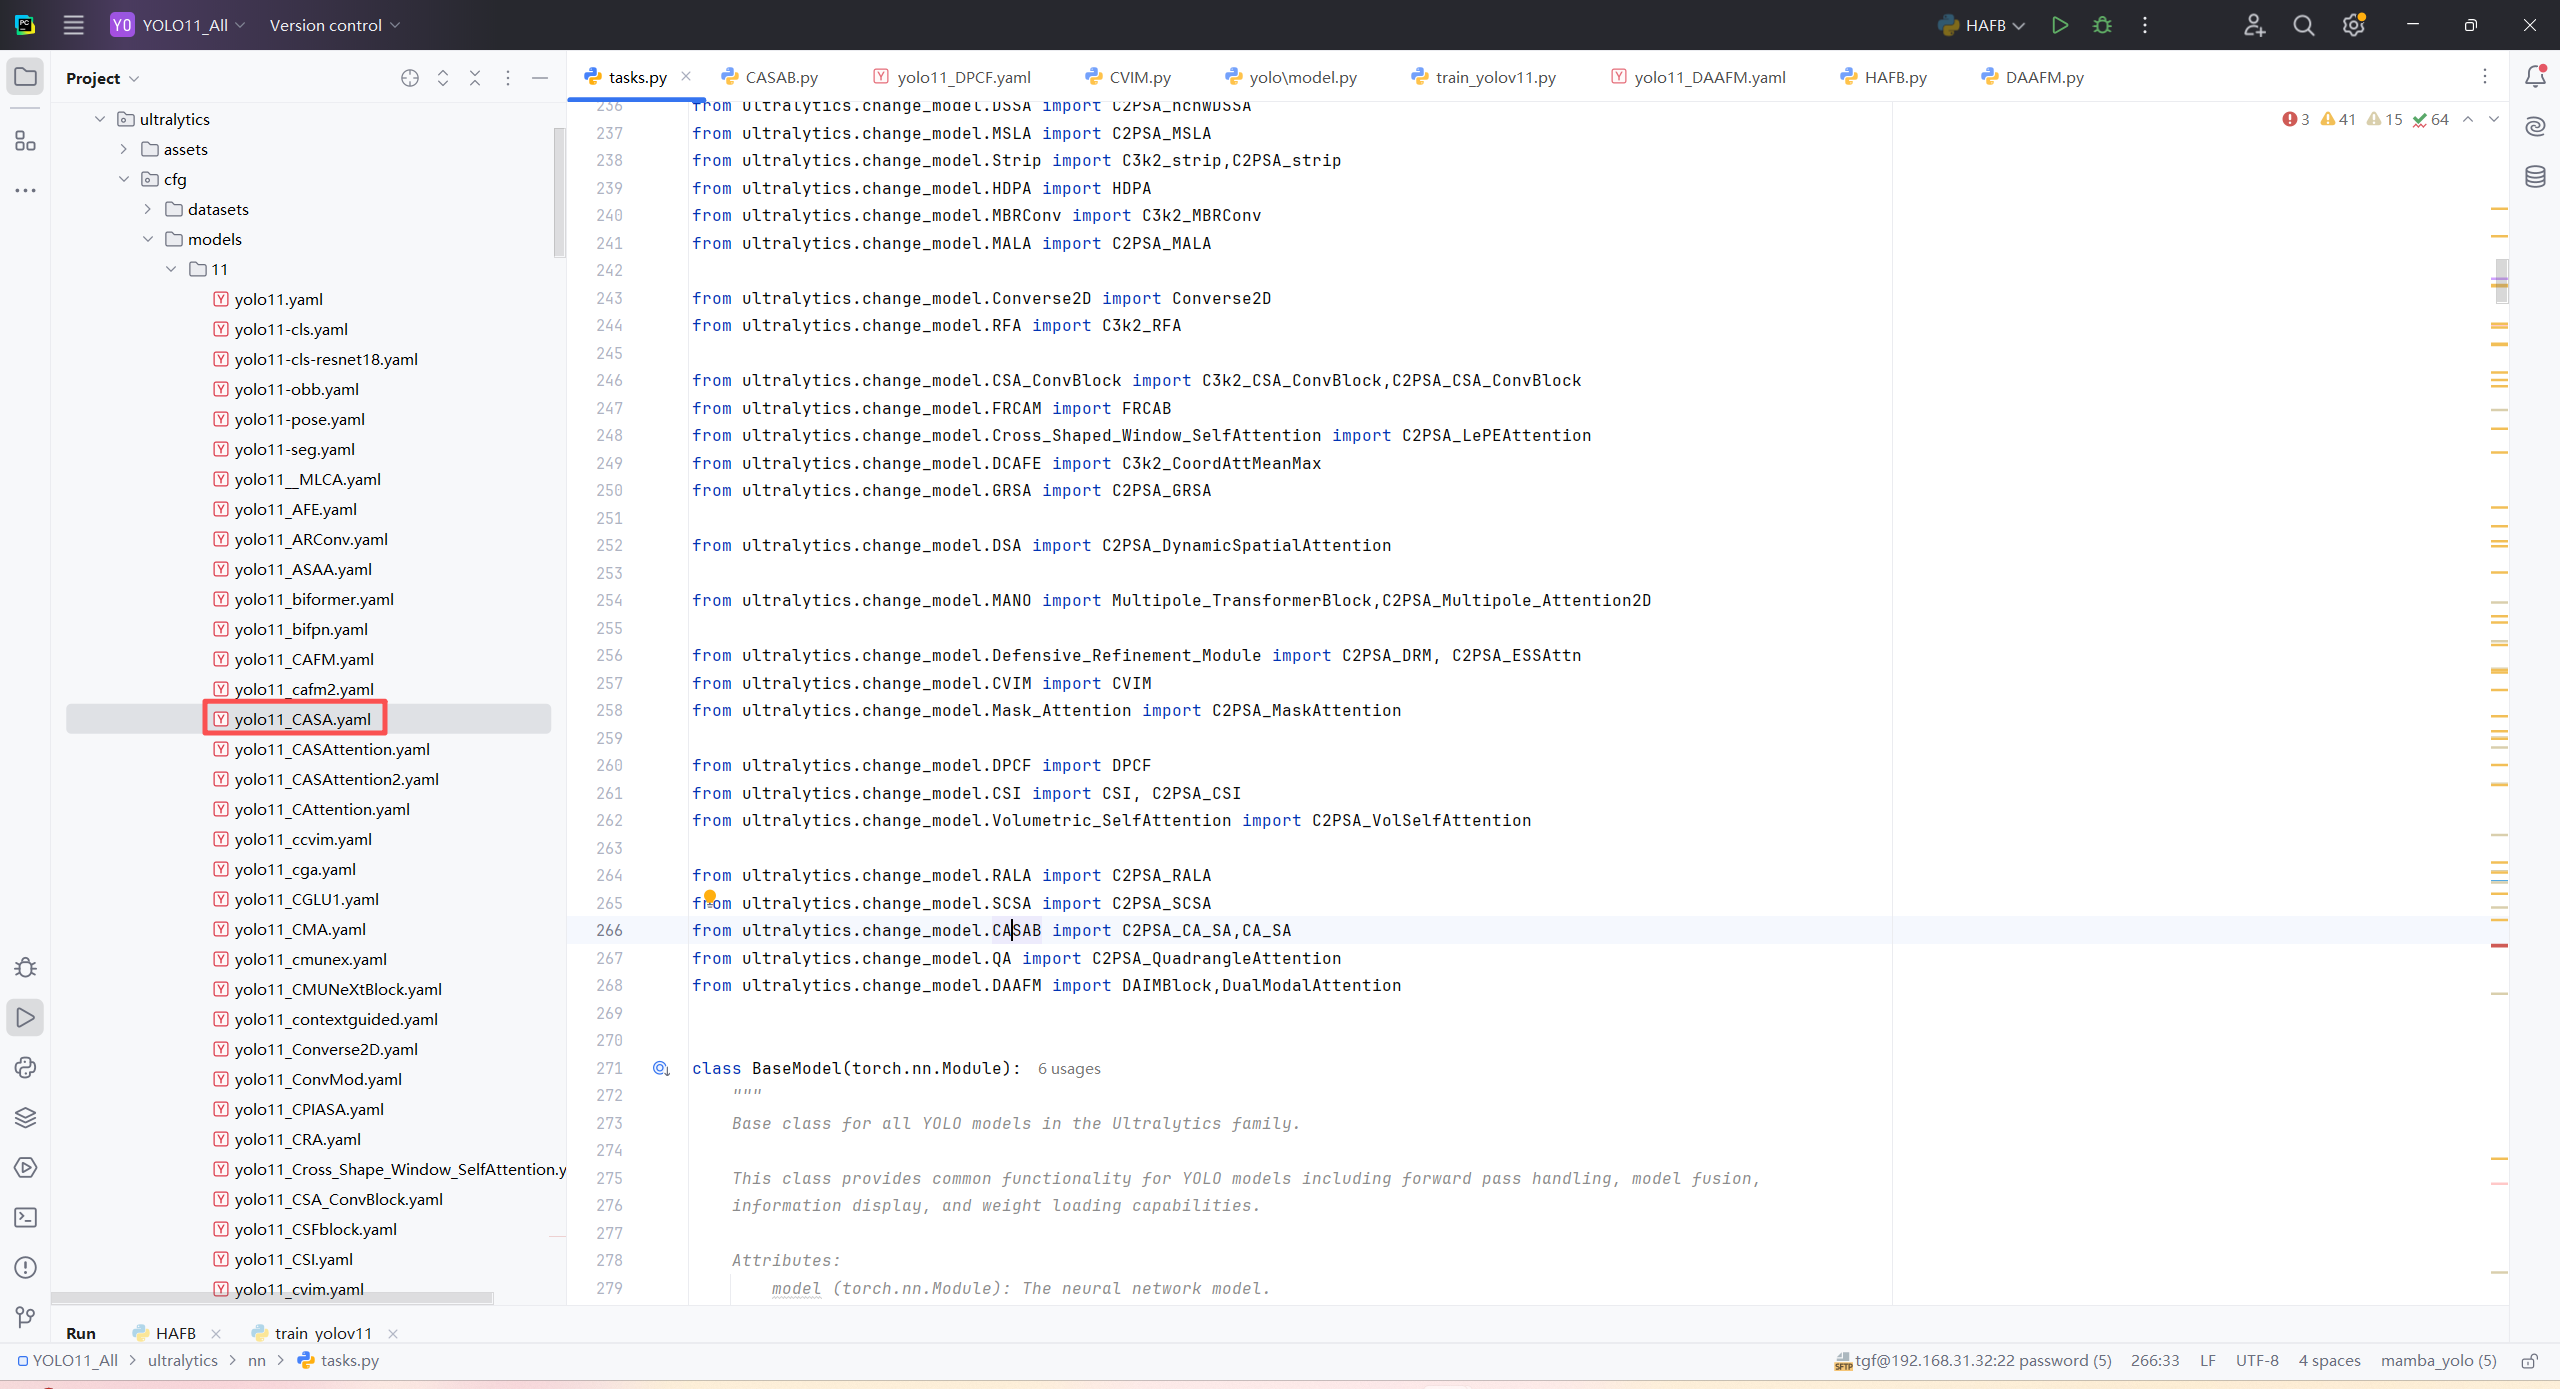
Task: Open Search Everywhere magnifier icon
Action: coord(2303,25)
